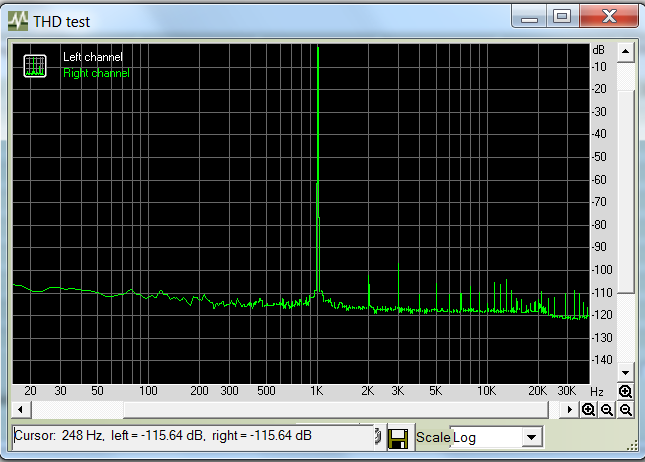Click the "2K" frequency axis label

tap(368, 391)
